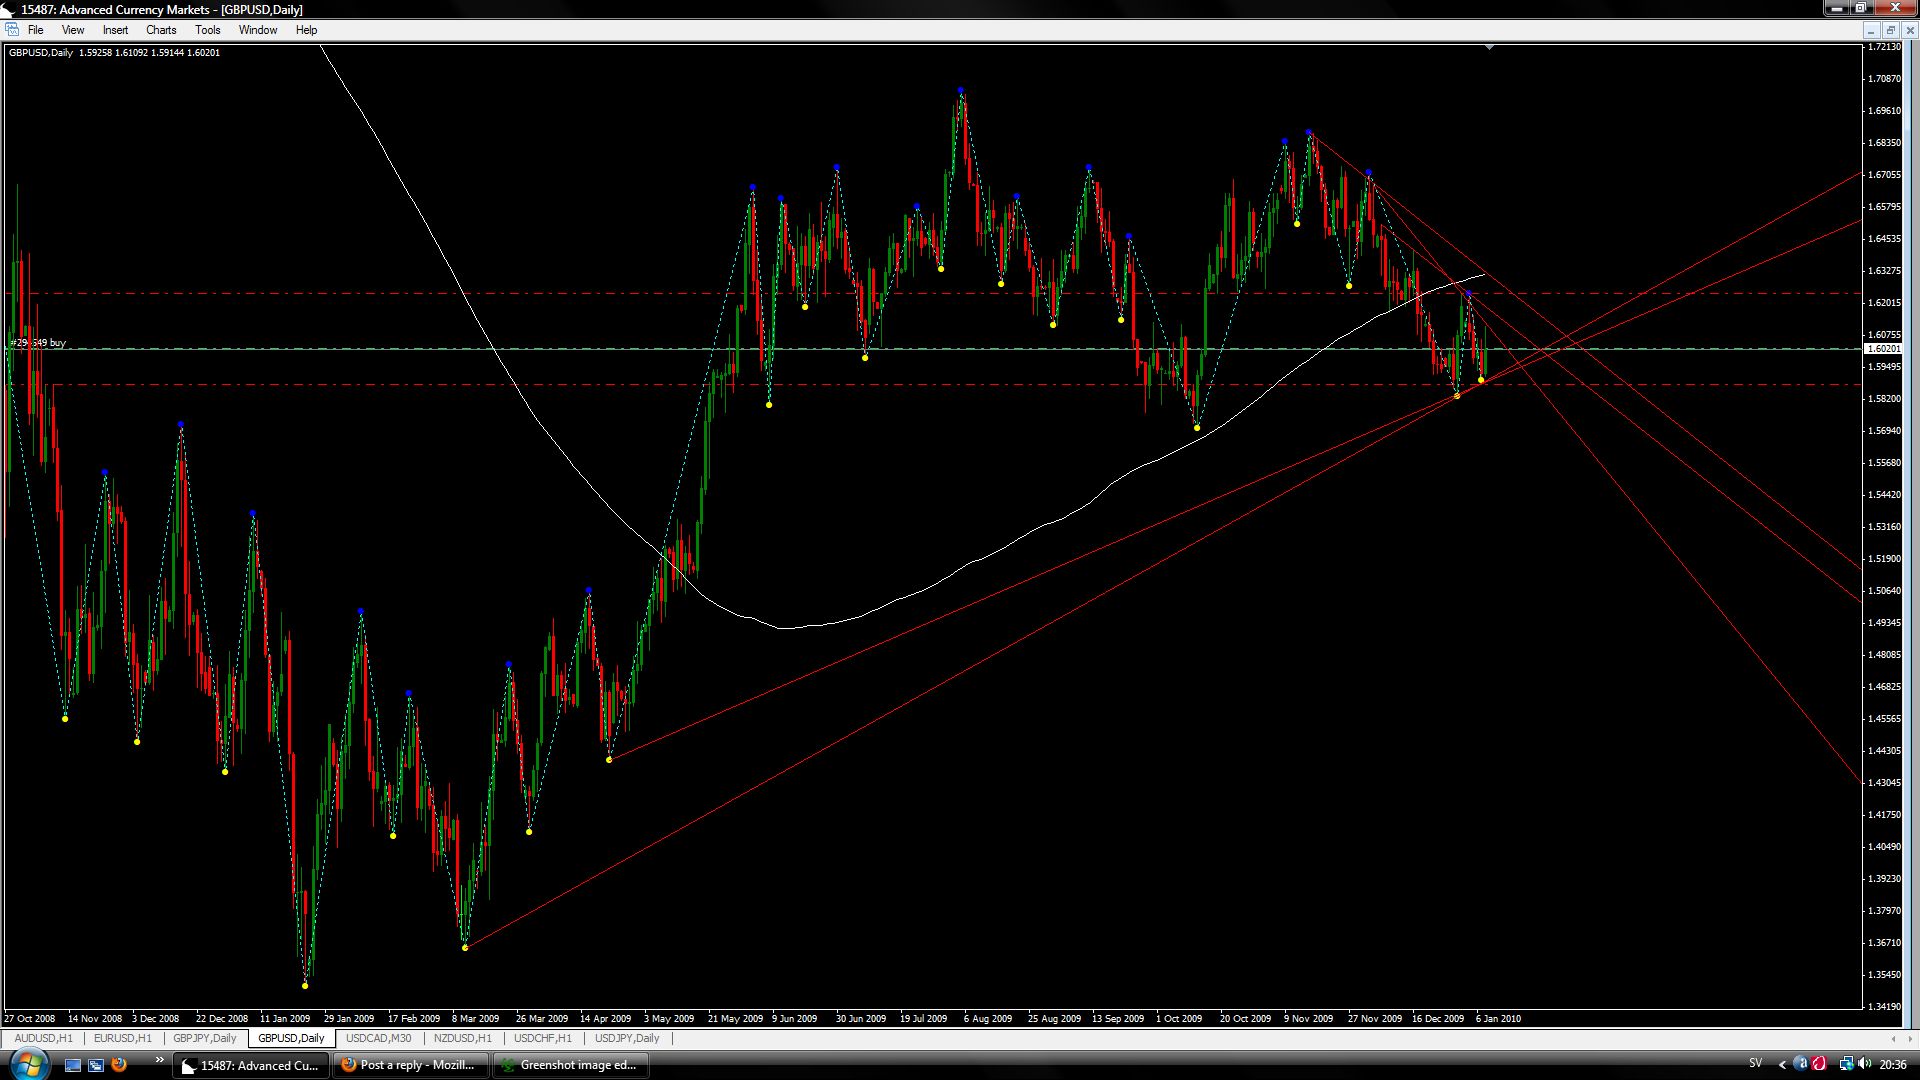Open the Charts menu
The height and width of the screenshot is (1080, 1920).
click(161, 30)
